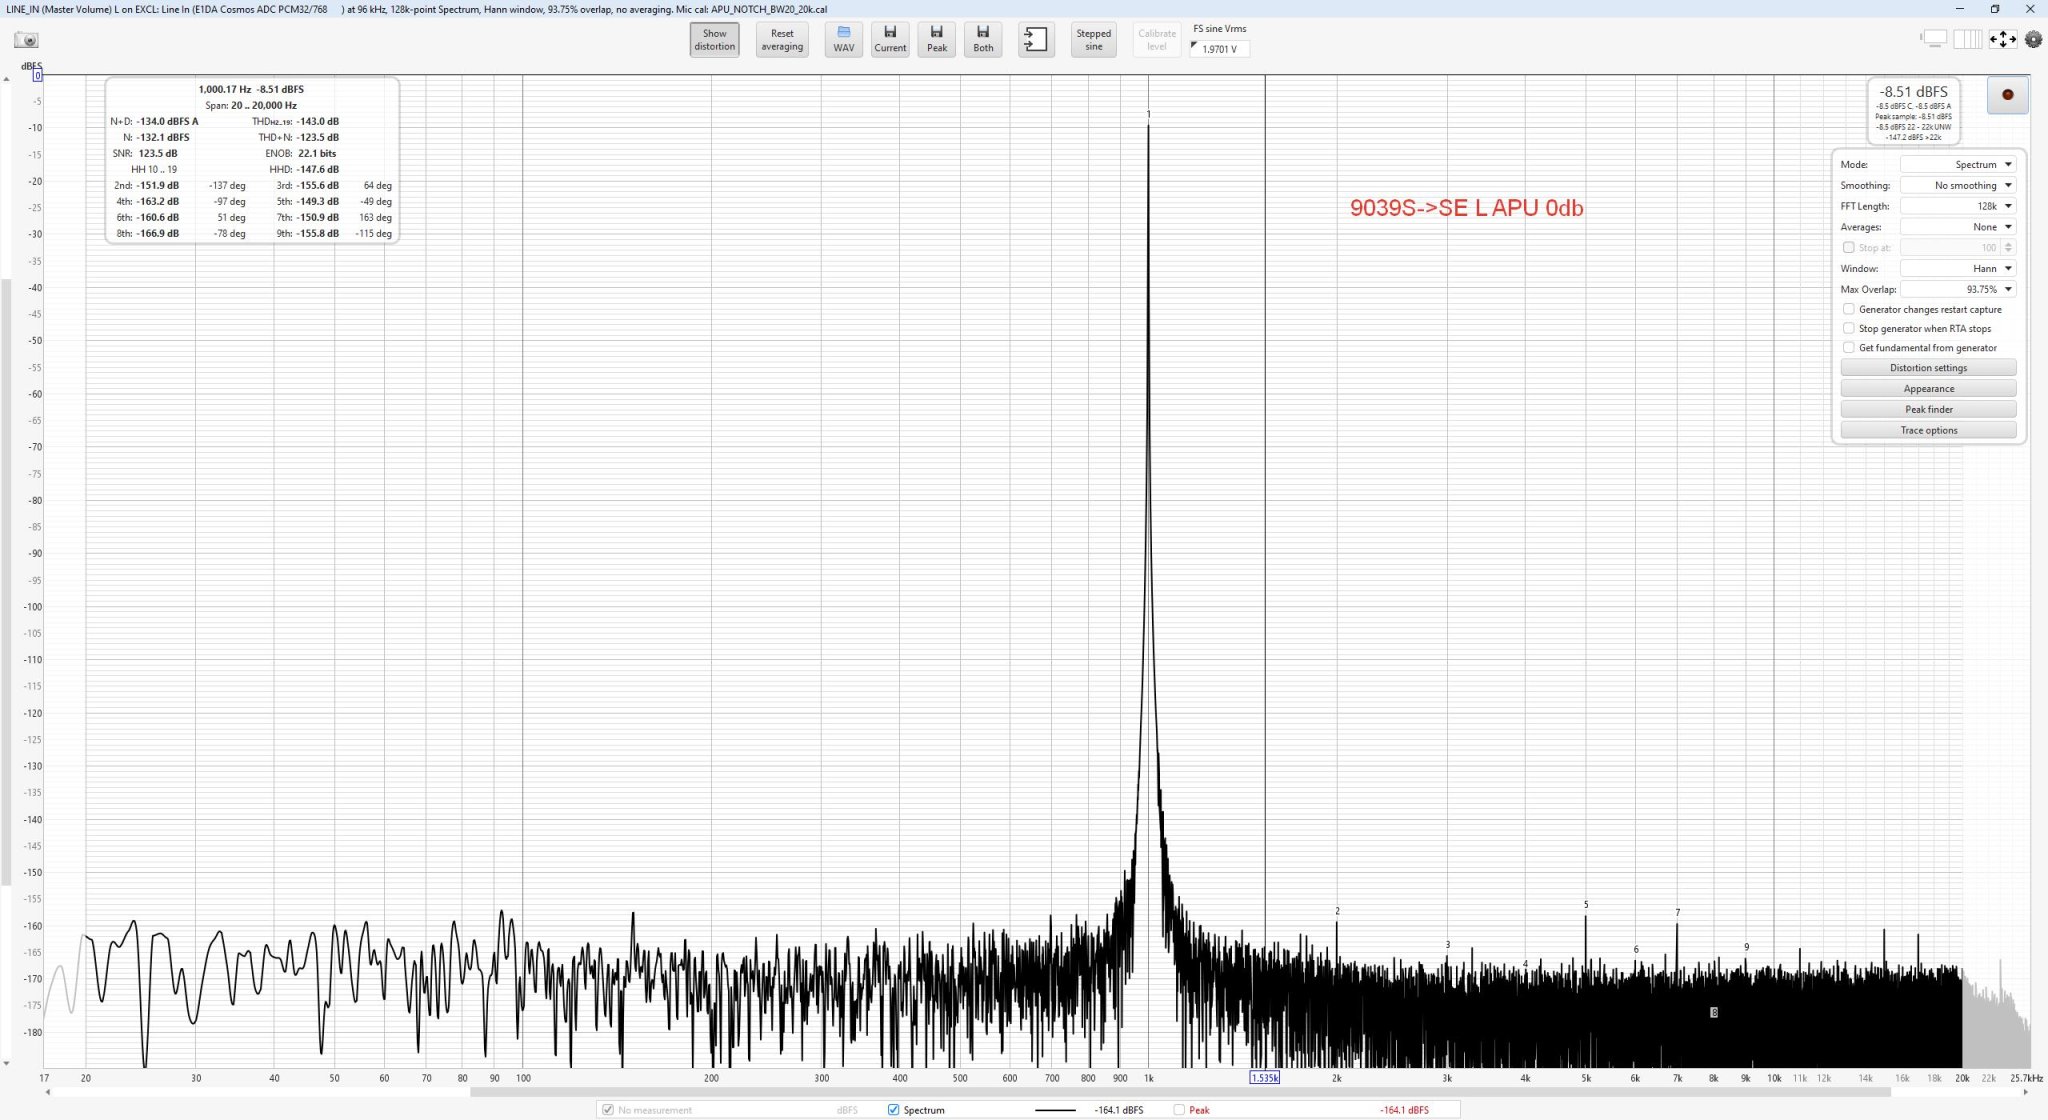Open Trace options
This screenshot has width=2048, height=1120.
pos(1928,431)
